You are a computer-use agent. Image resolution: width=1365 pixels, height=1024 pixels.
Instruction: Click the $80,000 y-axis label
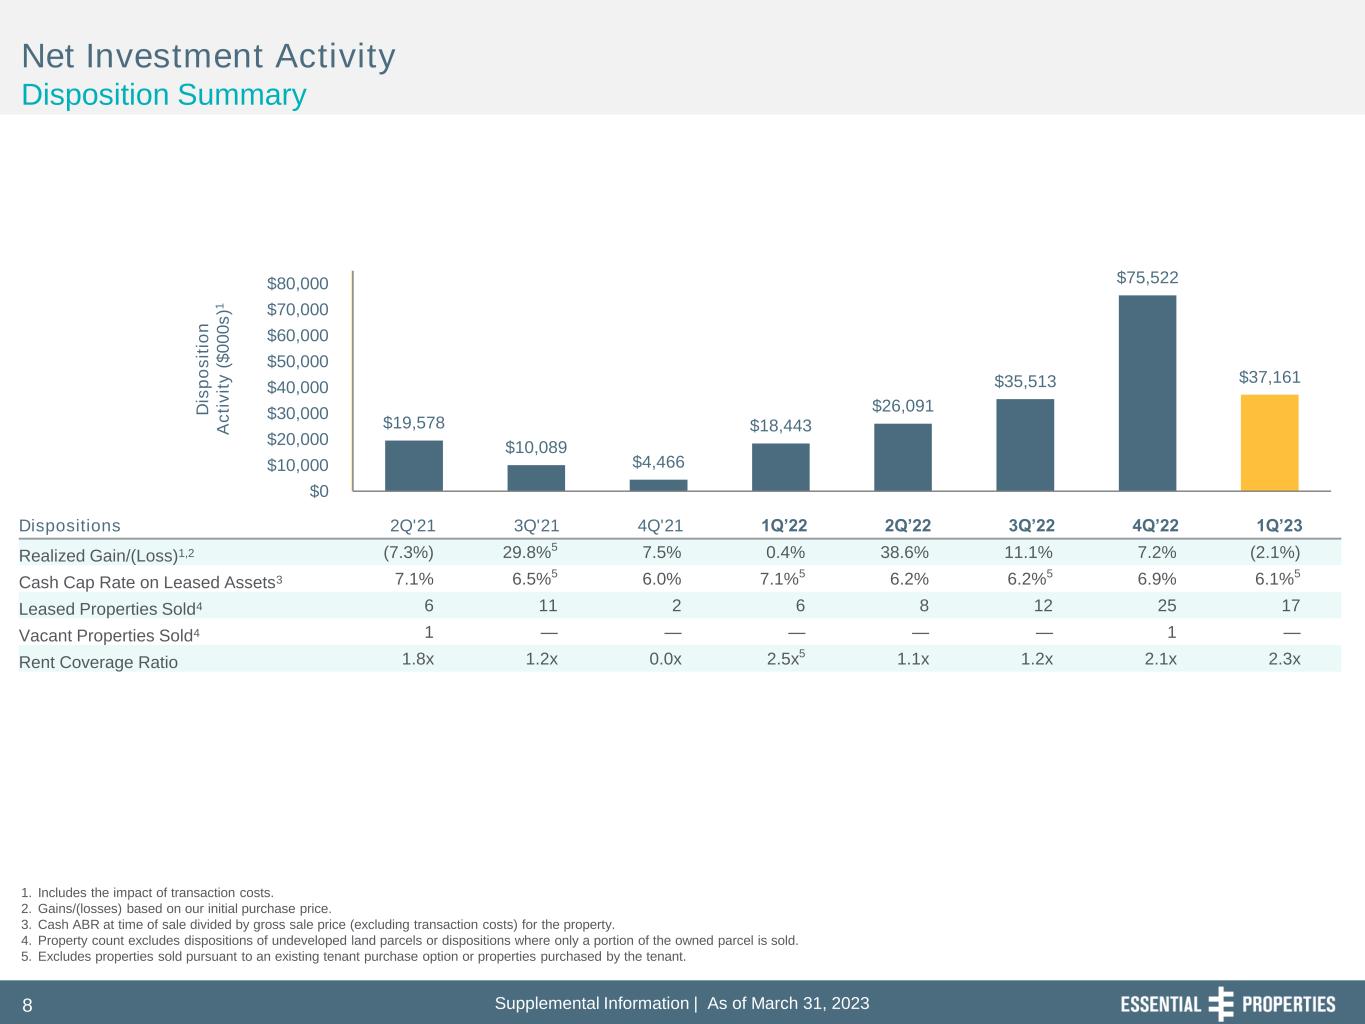[297, 284]
